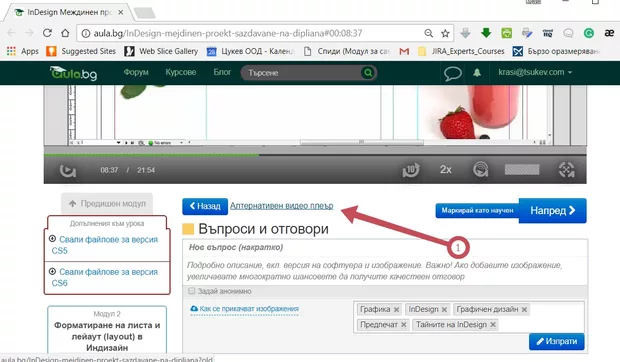The width and height of the screenshot is (620, 362).
Task: Open the Цукев ООД calendar bookmark
Action: coord(250,51)
